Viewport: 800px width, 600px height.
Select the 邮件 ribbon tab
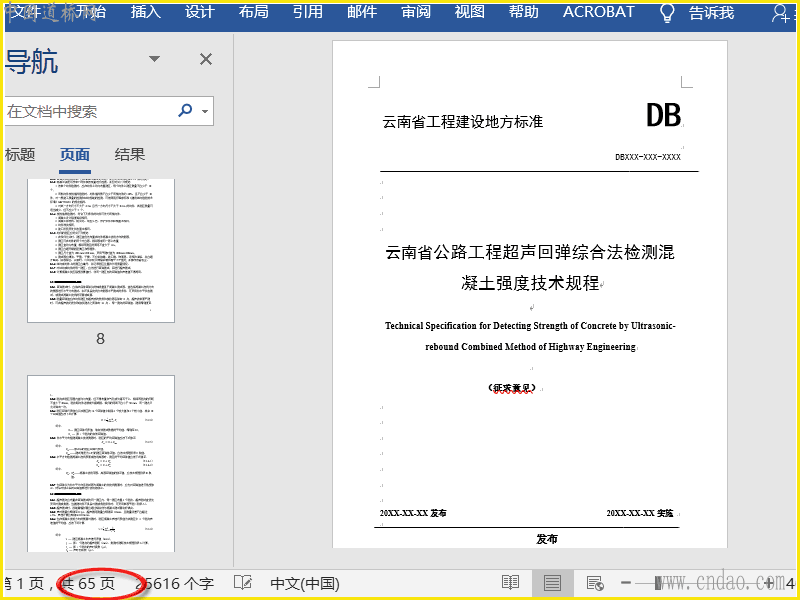pyautogui.click(x=362, y=12)
